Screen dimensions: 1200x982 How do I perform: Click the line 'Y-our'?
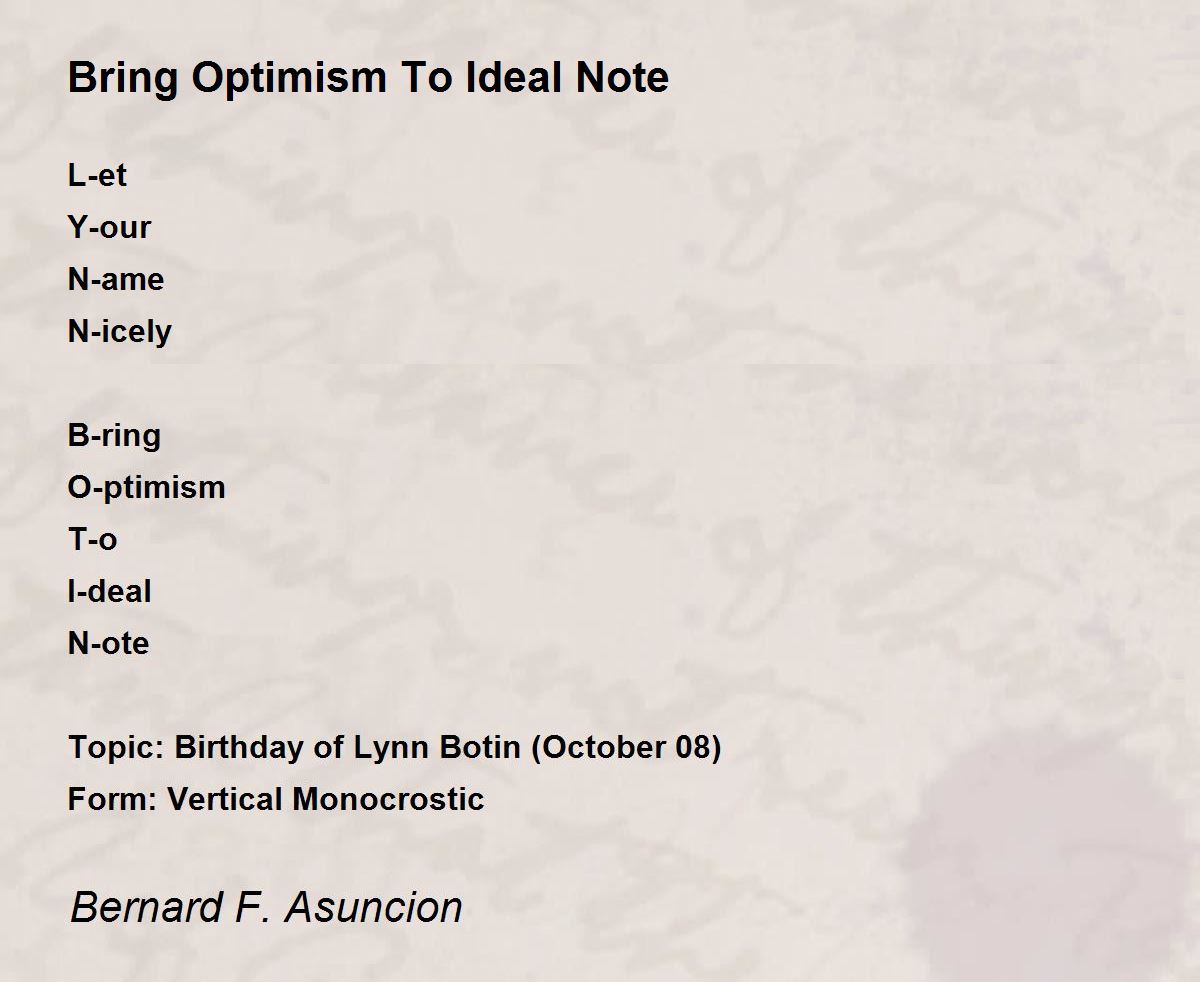coord(109,227)
